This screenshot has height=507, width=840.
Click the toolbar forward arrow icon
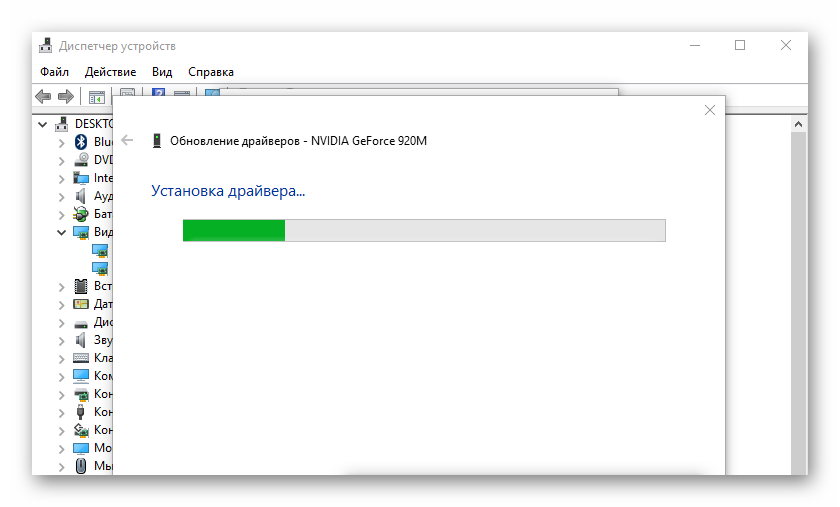(x=66, y=97)
